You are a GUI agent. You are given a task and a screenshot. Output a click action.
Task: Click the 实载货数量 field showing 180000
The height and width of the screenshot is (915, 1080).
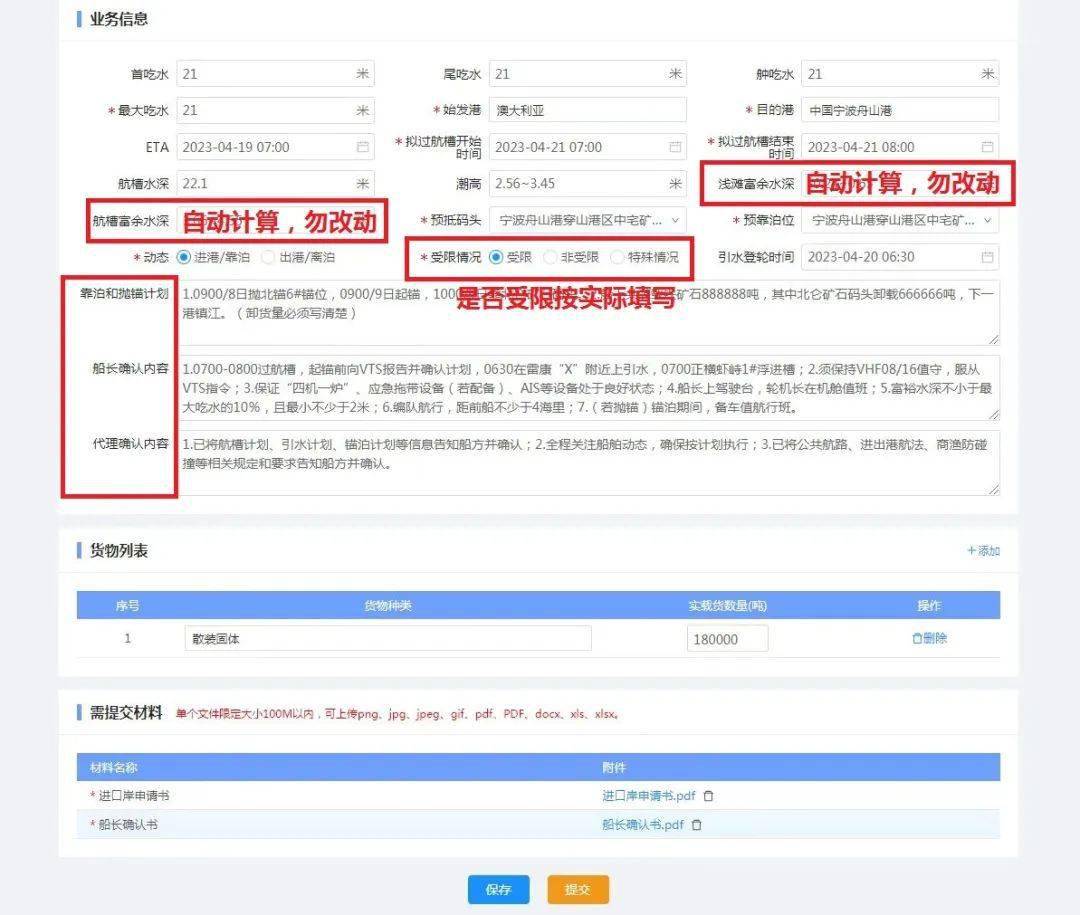(x=726, y=638)
